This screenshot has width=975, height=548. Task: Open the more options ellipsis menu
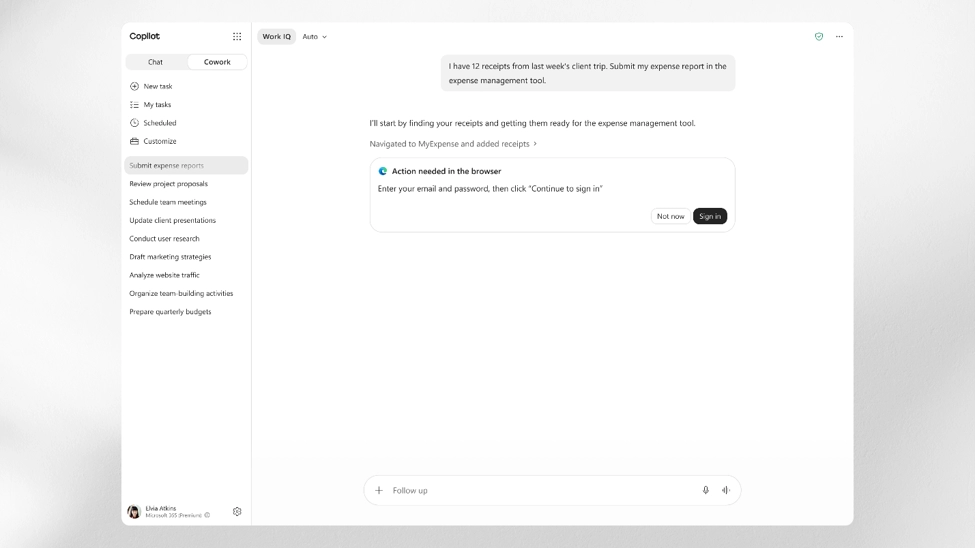click(839, 37)
